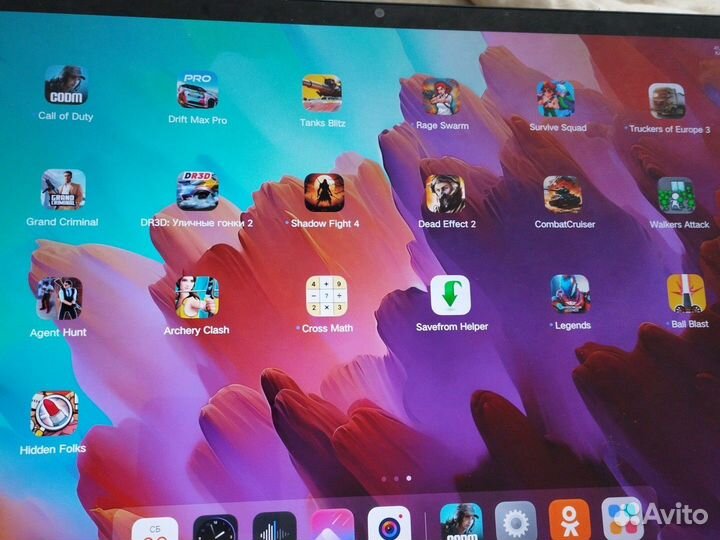This screenshot has height=540, width=720.
Task: Launch the Rage Swarm game
Action: pyautogui.click(x=441, y=96)
